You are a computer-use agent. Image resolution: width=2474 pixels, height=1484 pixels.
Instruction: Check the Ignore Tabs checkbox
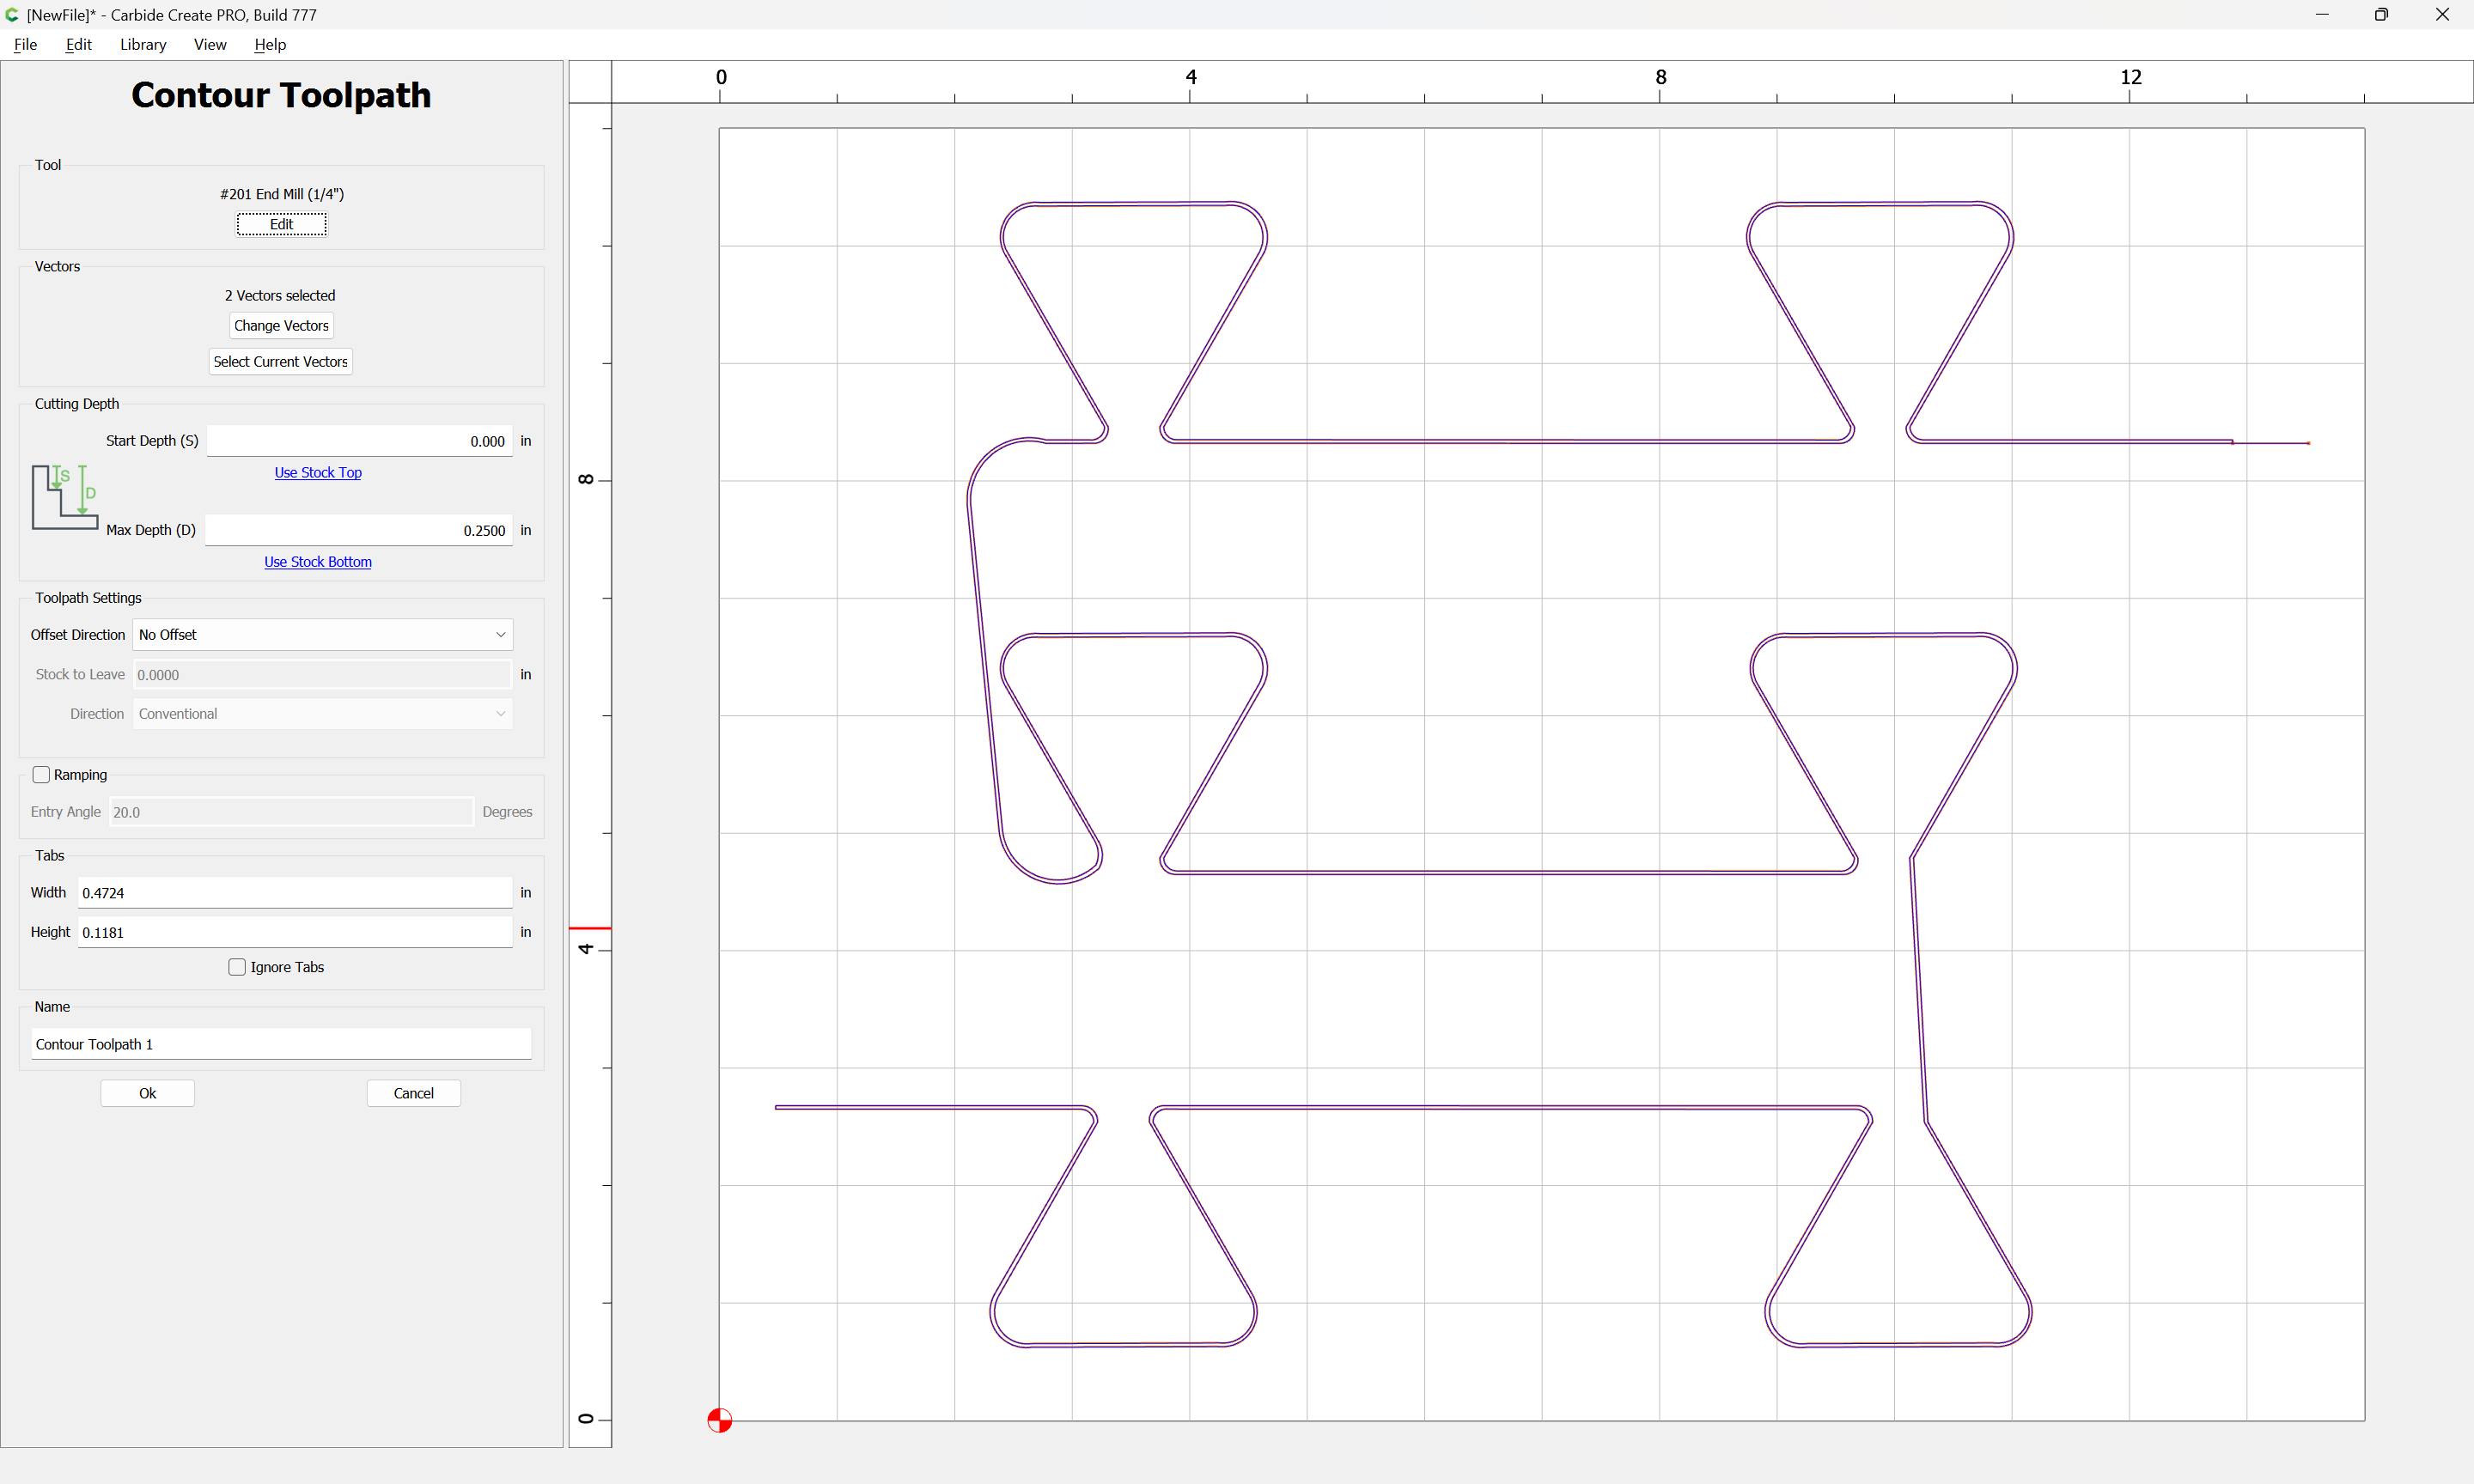click(x=237, y=967)
